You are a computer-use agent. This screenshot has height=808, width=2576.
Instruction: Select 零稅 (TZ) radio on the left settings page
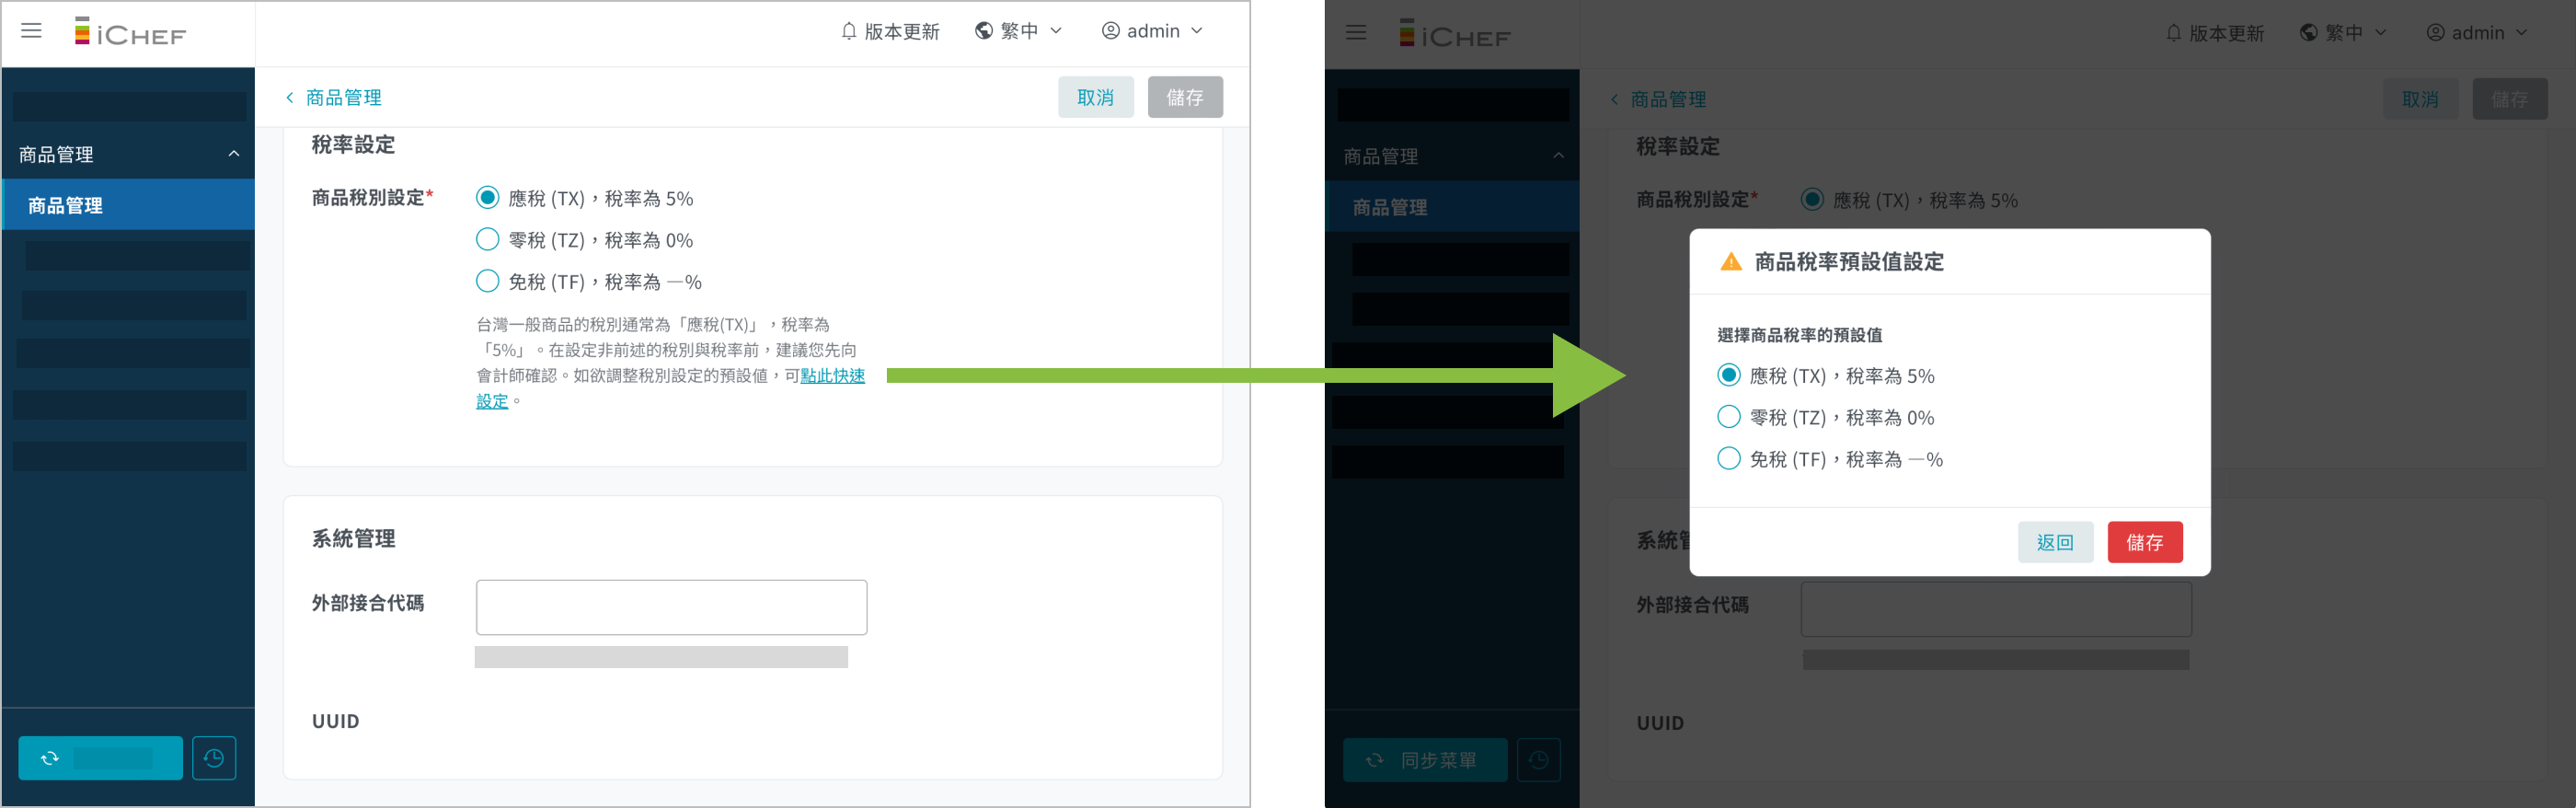[x=487, y=239]
